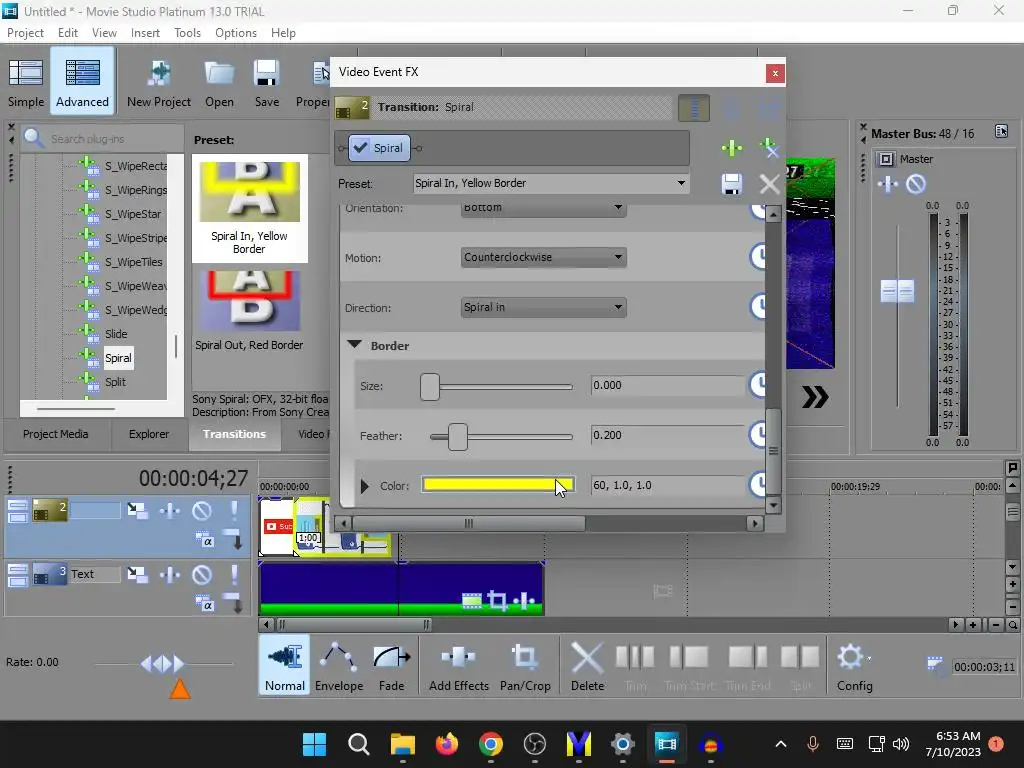Viewport: 1024px width, 768px height.
Task: Select the Fade tool
Action: tap(391, 666)
